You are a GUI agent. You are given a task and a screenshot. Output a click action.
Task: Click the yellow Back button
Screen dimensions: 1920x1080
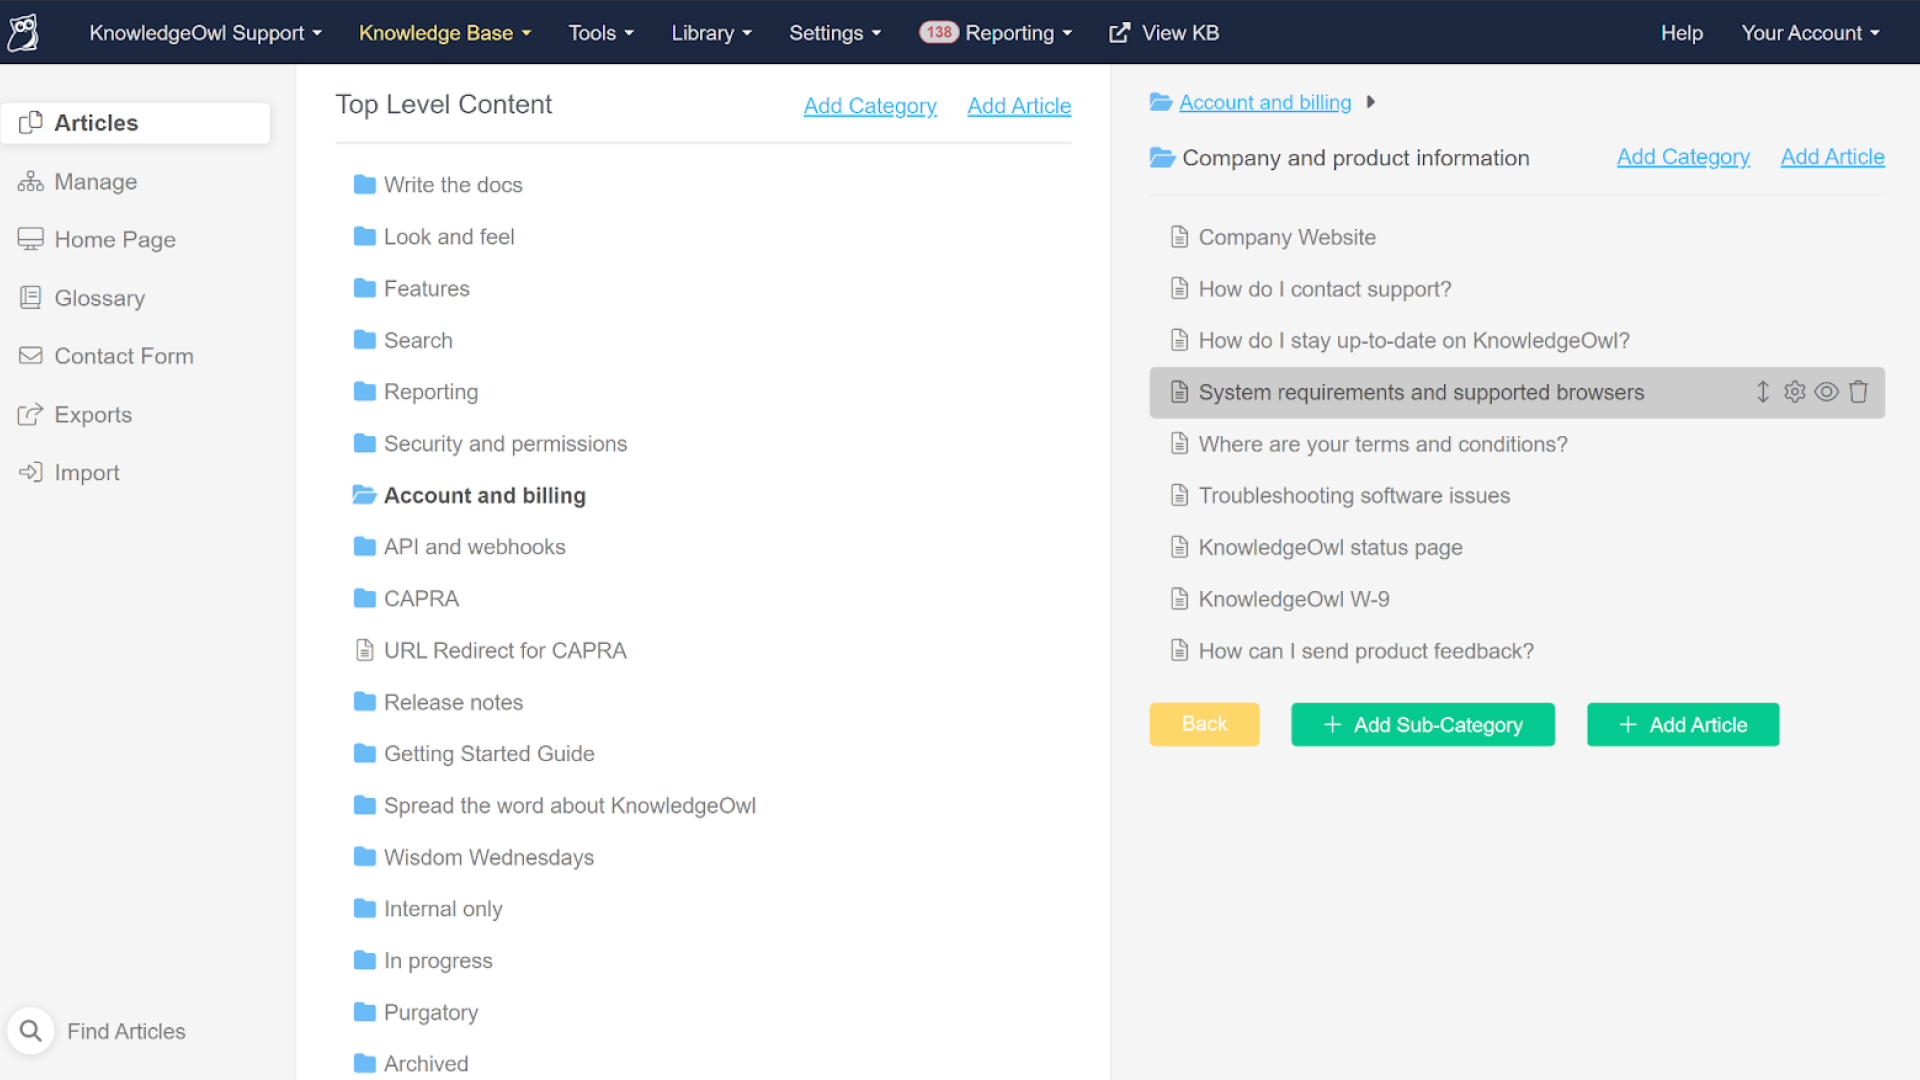coord(1204,724)
